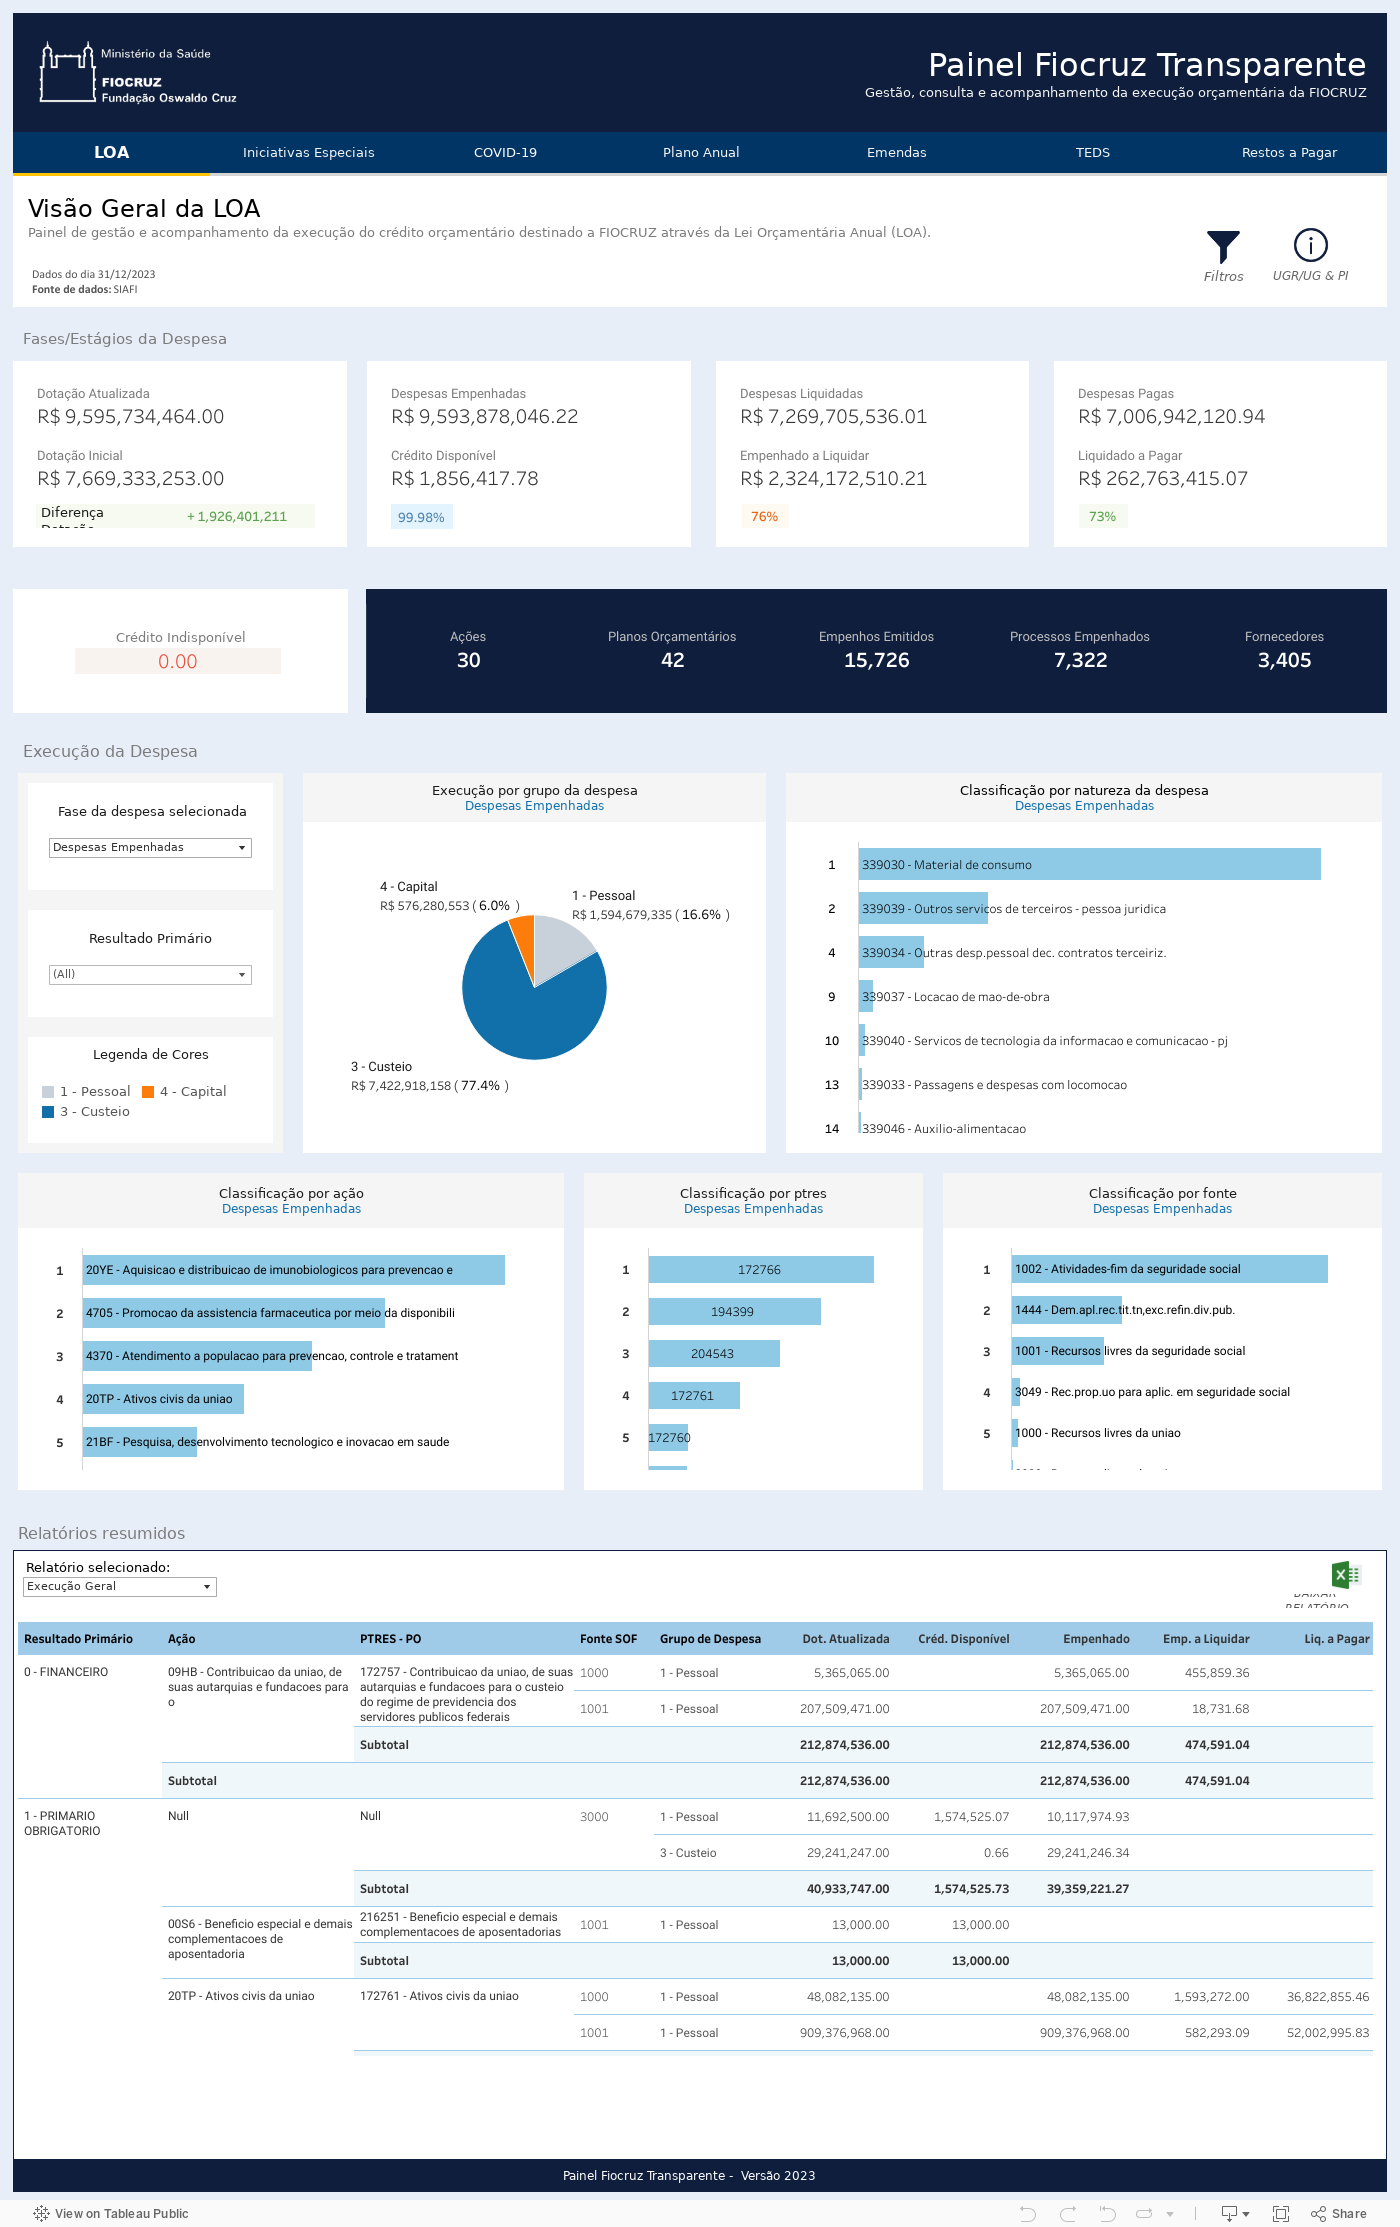The image size is (1400, 2227).
Task: Open Relatório selecionado Execução Geral dropdown
Action: pyautogui.click(x=120, y=1586)
